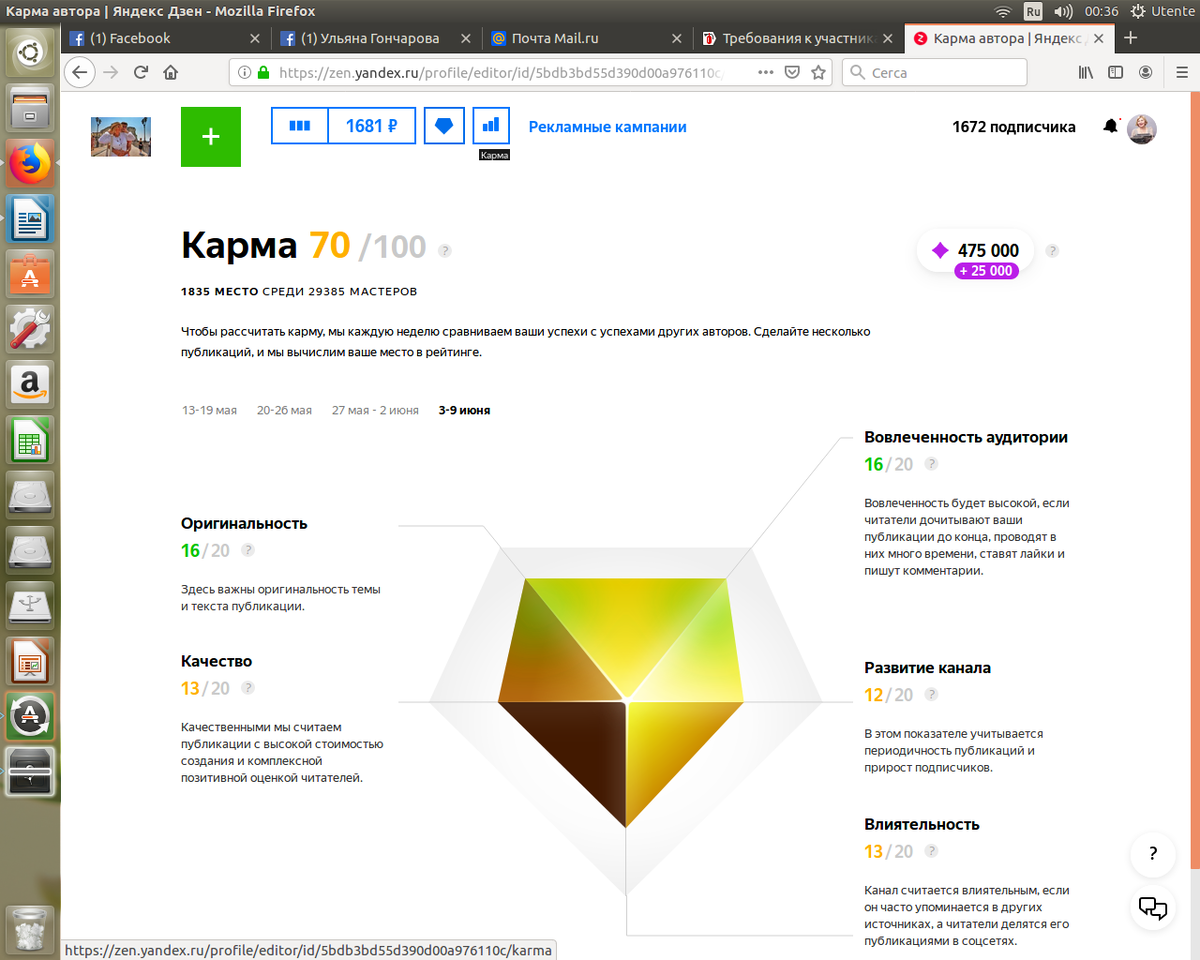This screenshot has width=1200, height=960.
Task: Open Ubuntu Software Center in launcher
Action: coord(30,273)
